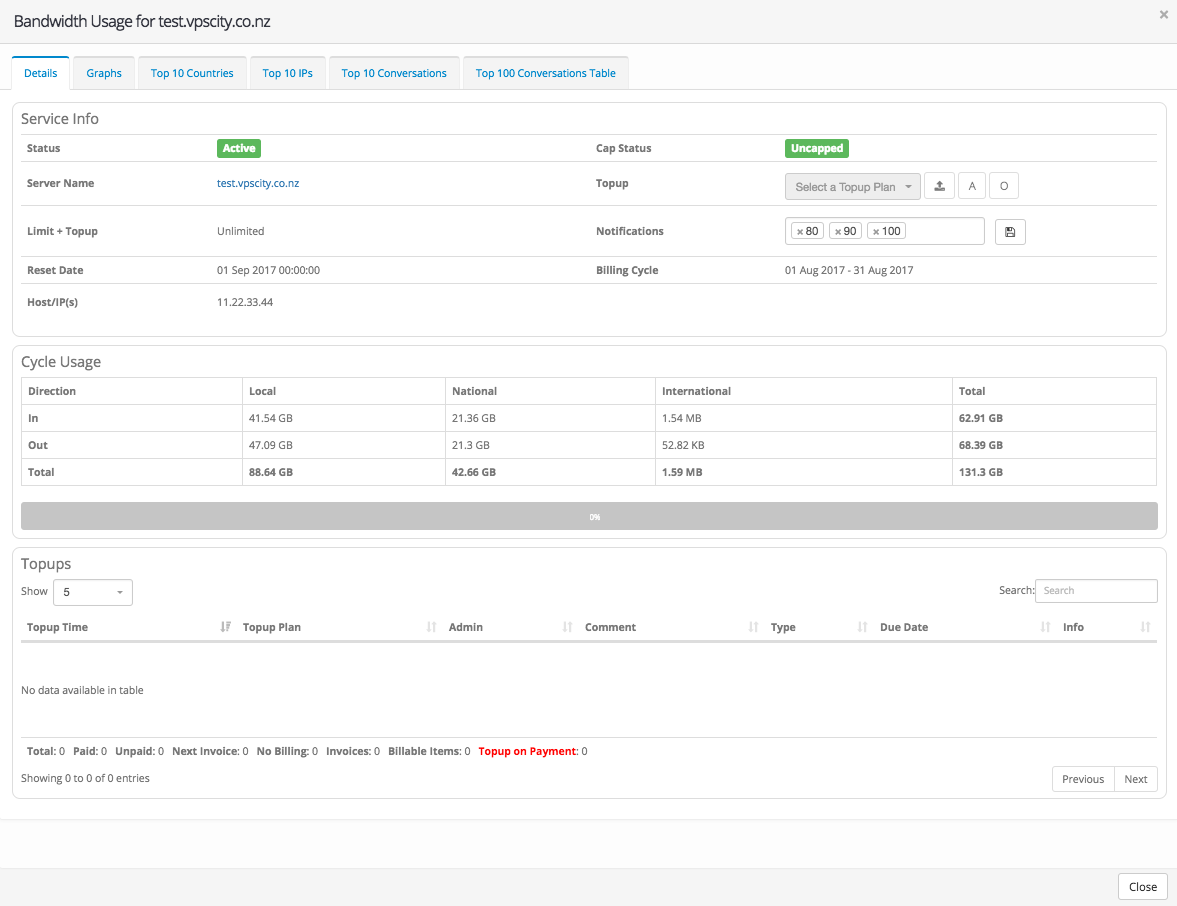This screenshot has width=1177, height=906.
Task: Remove the 90 notification tag
Action: 838,232
